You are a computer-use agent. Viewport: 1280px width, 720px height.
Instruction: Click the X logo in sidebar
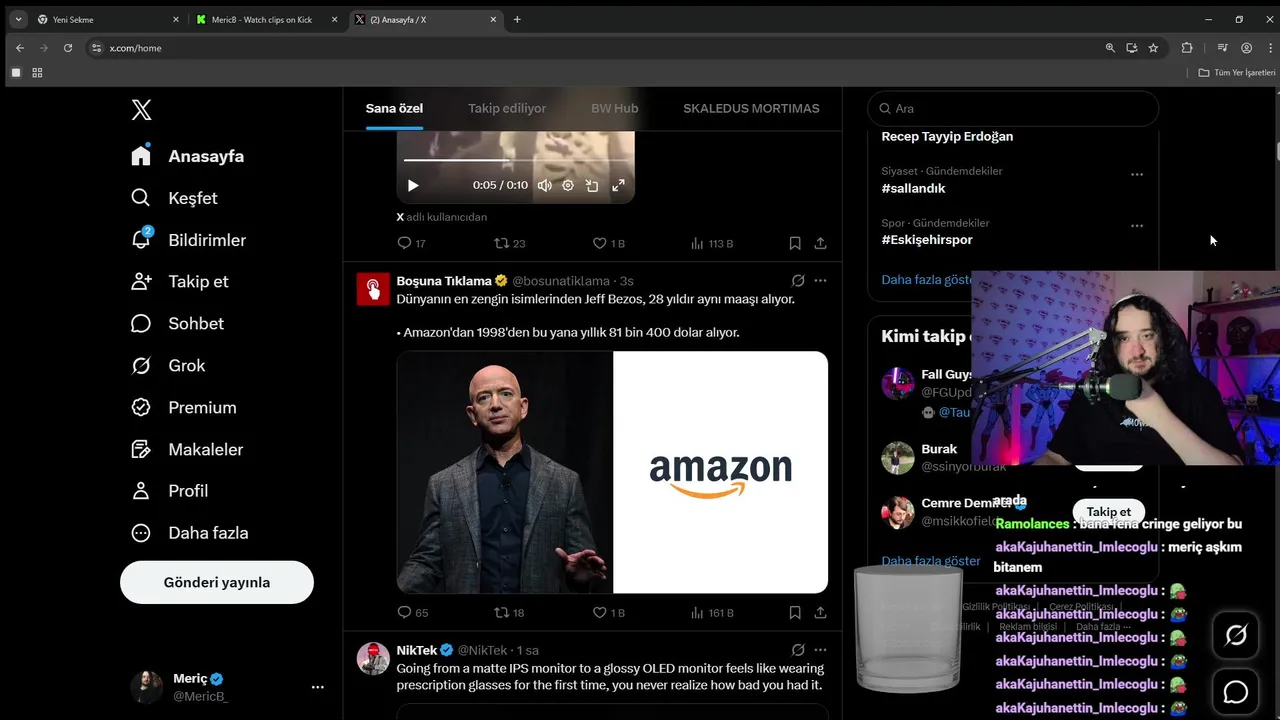[141, 110]
